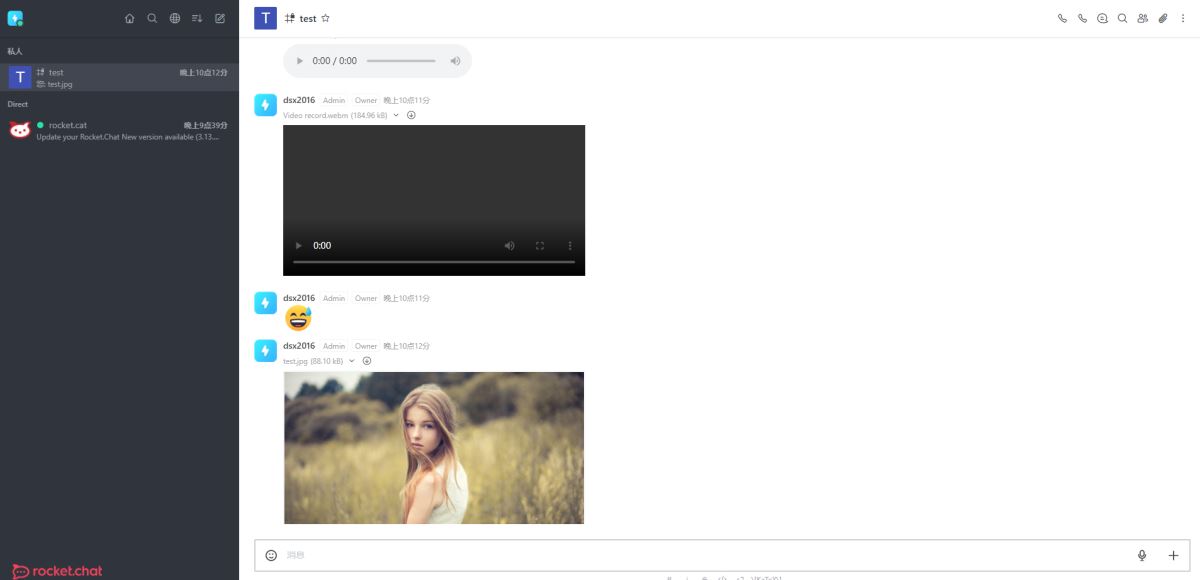The image size is (1200, 580).
Task: Open dsx2016 avatar on emoji message
Action: coord(265,303)
